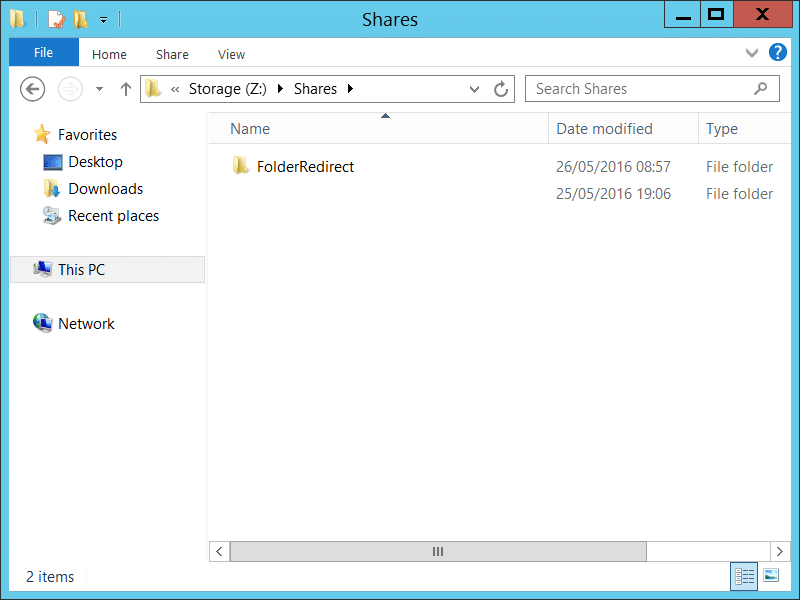Image resolution: width=800 pixels, height=600 pixels.
Task: Click the Up one level arrow
Action: click(126, 89)
